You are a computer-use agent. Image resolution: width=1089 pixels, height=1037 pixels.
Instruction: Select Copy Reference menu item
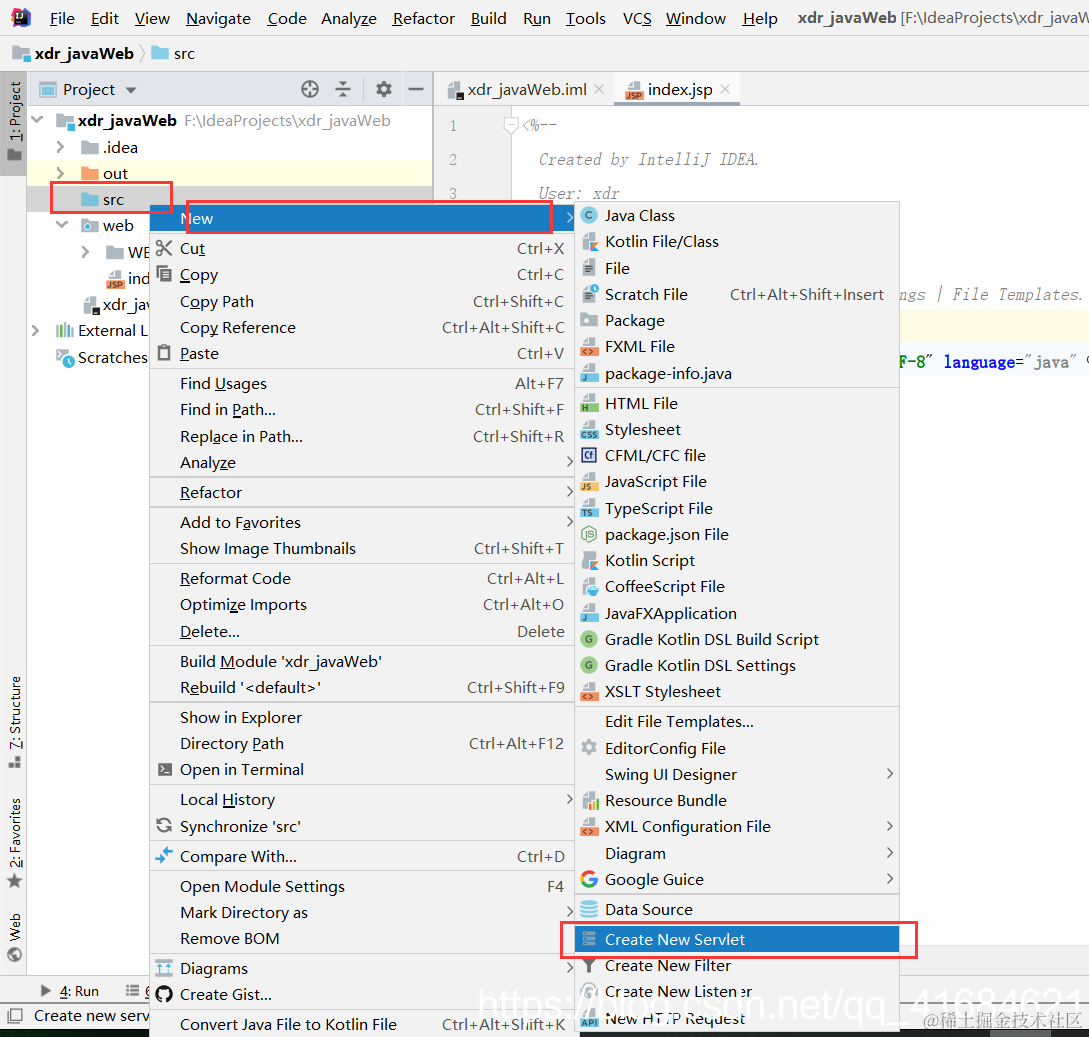[x=362, y=328]
